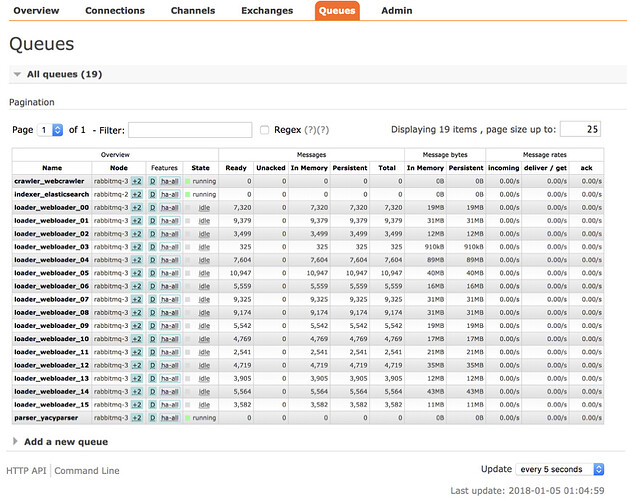Click the green running state icon for parser_yacyparser
627x500 pixels.
point(188,418)
